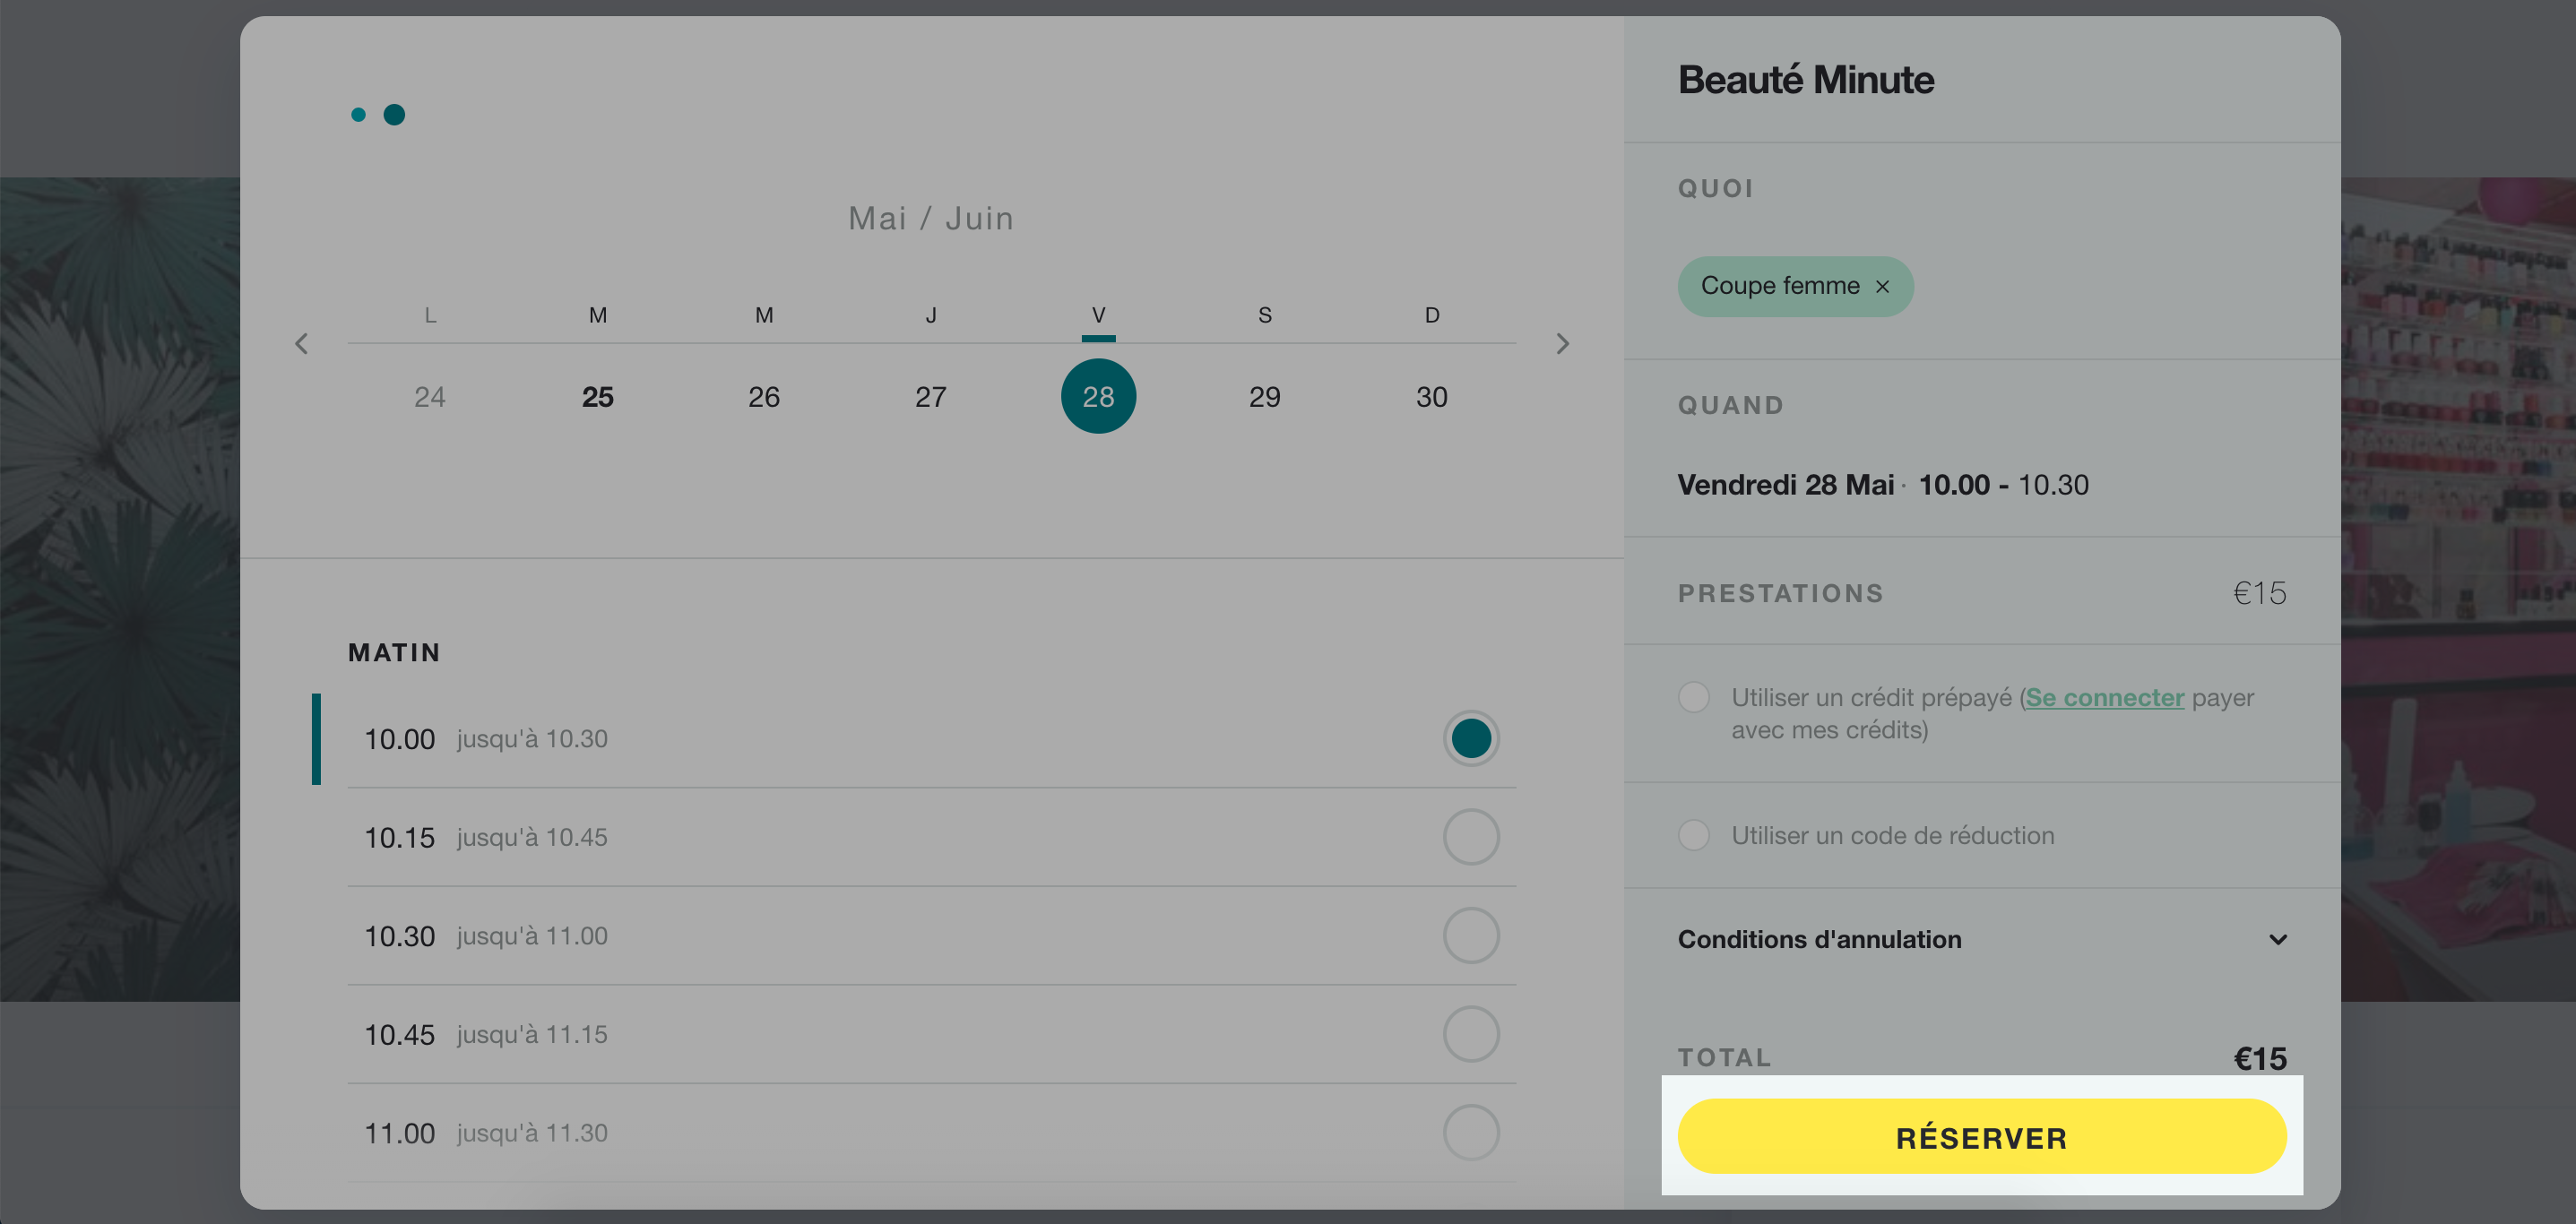Click the Se connecter link
This screenshot has width=2576, height=1224.
[x=2104, y=698]
